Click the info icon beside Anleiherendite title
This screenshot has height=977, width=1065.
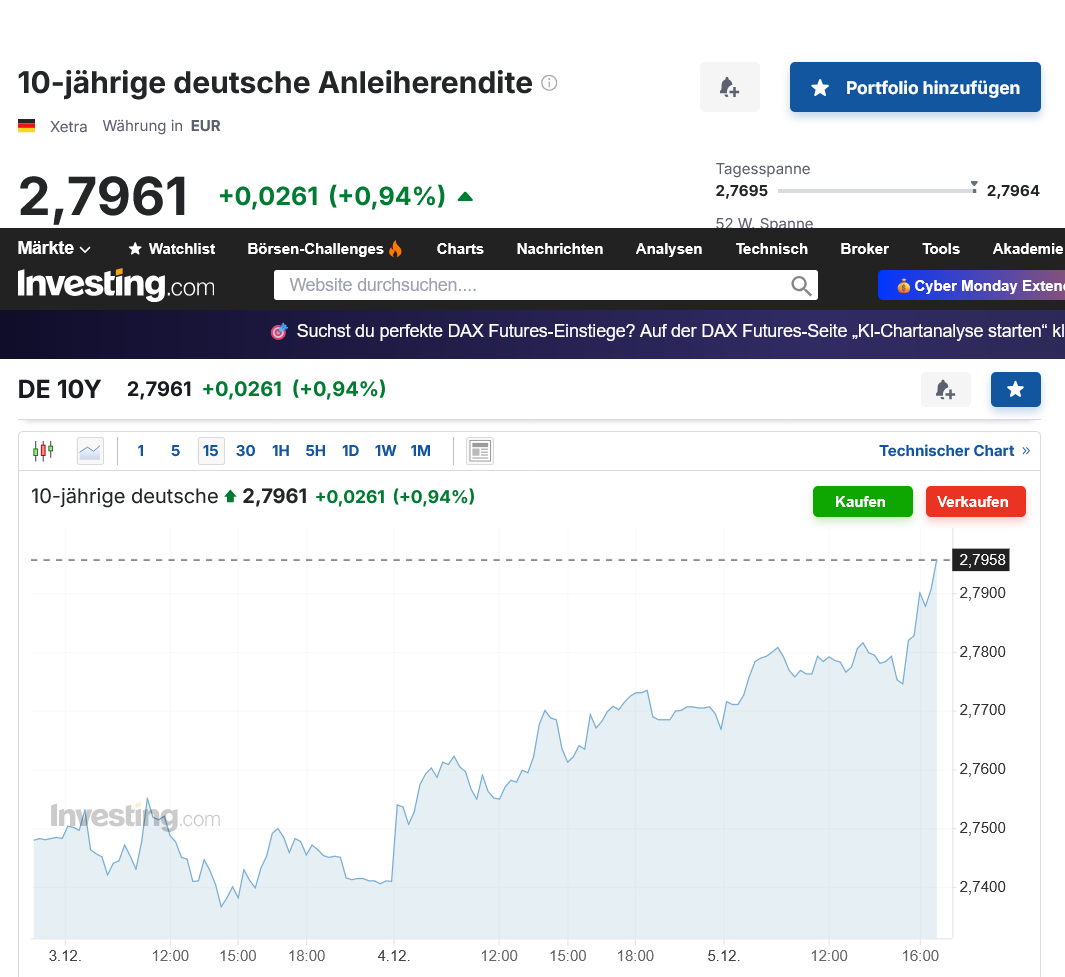(549, 83)
